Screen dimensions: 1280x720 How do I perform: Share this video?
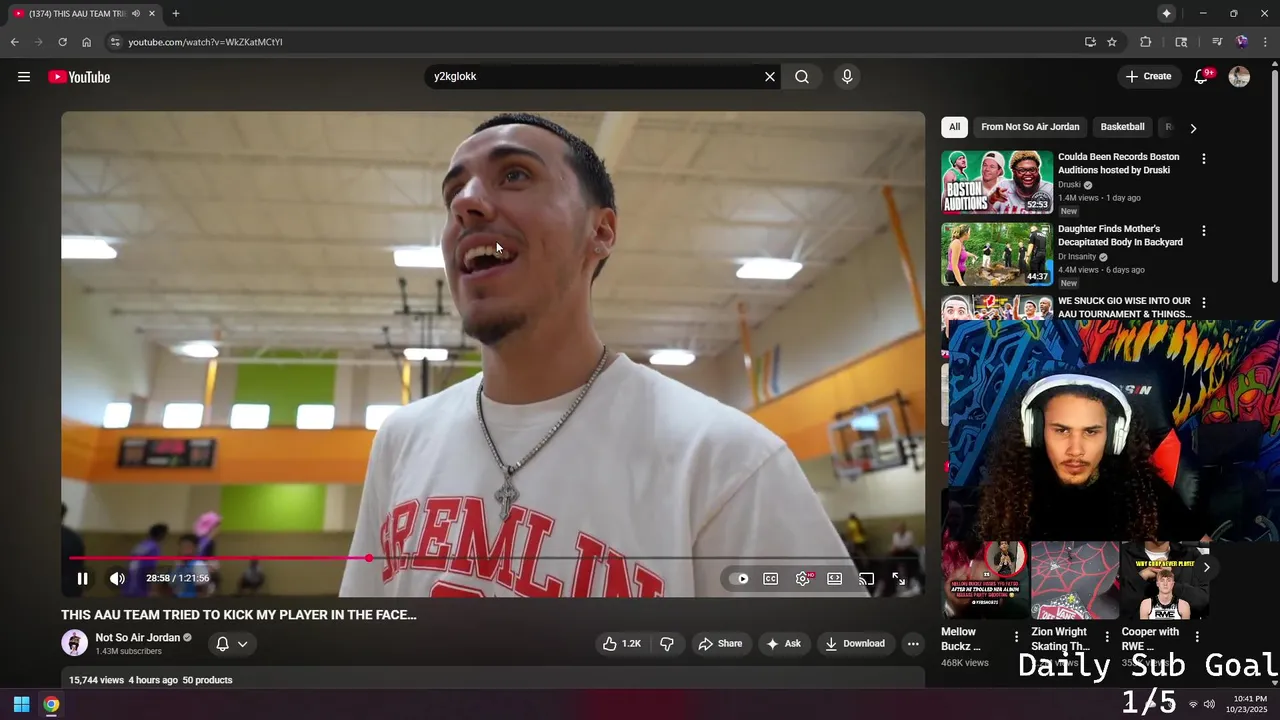pos(720,644)
